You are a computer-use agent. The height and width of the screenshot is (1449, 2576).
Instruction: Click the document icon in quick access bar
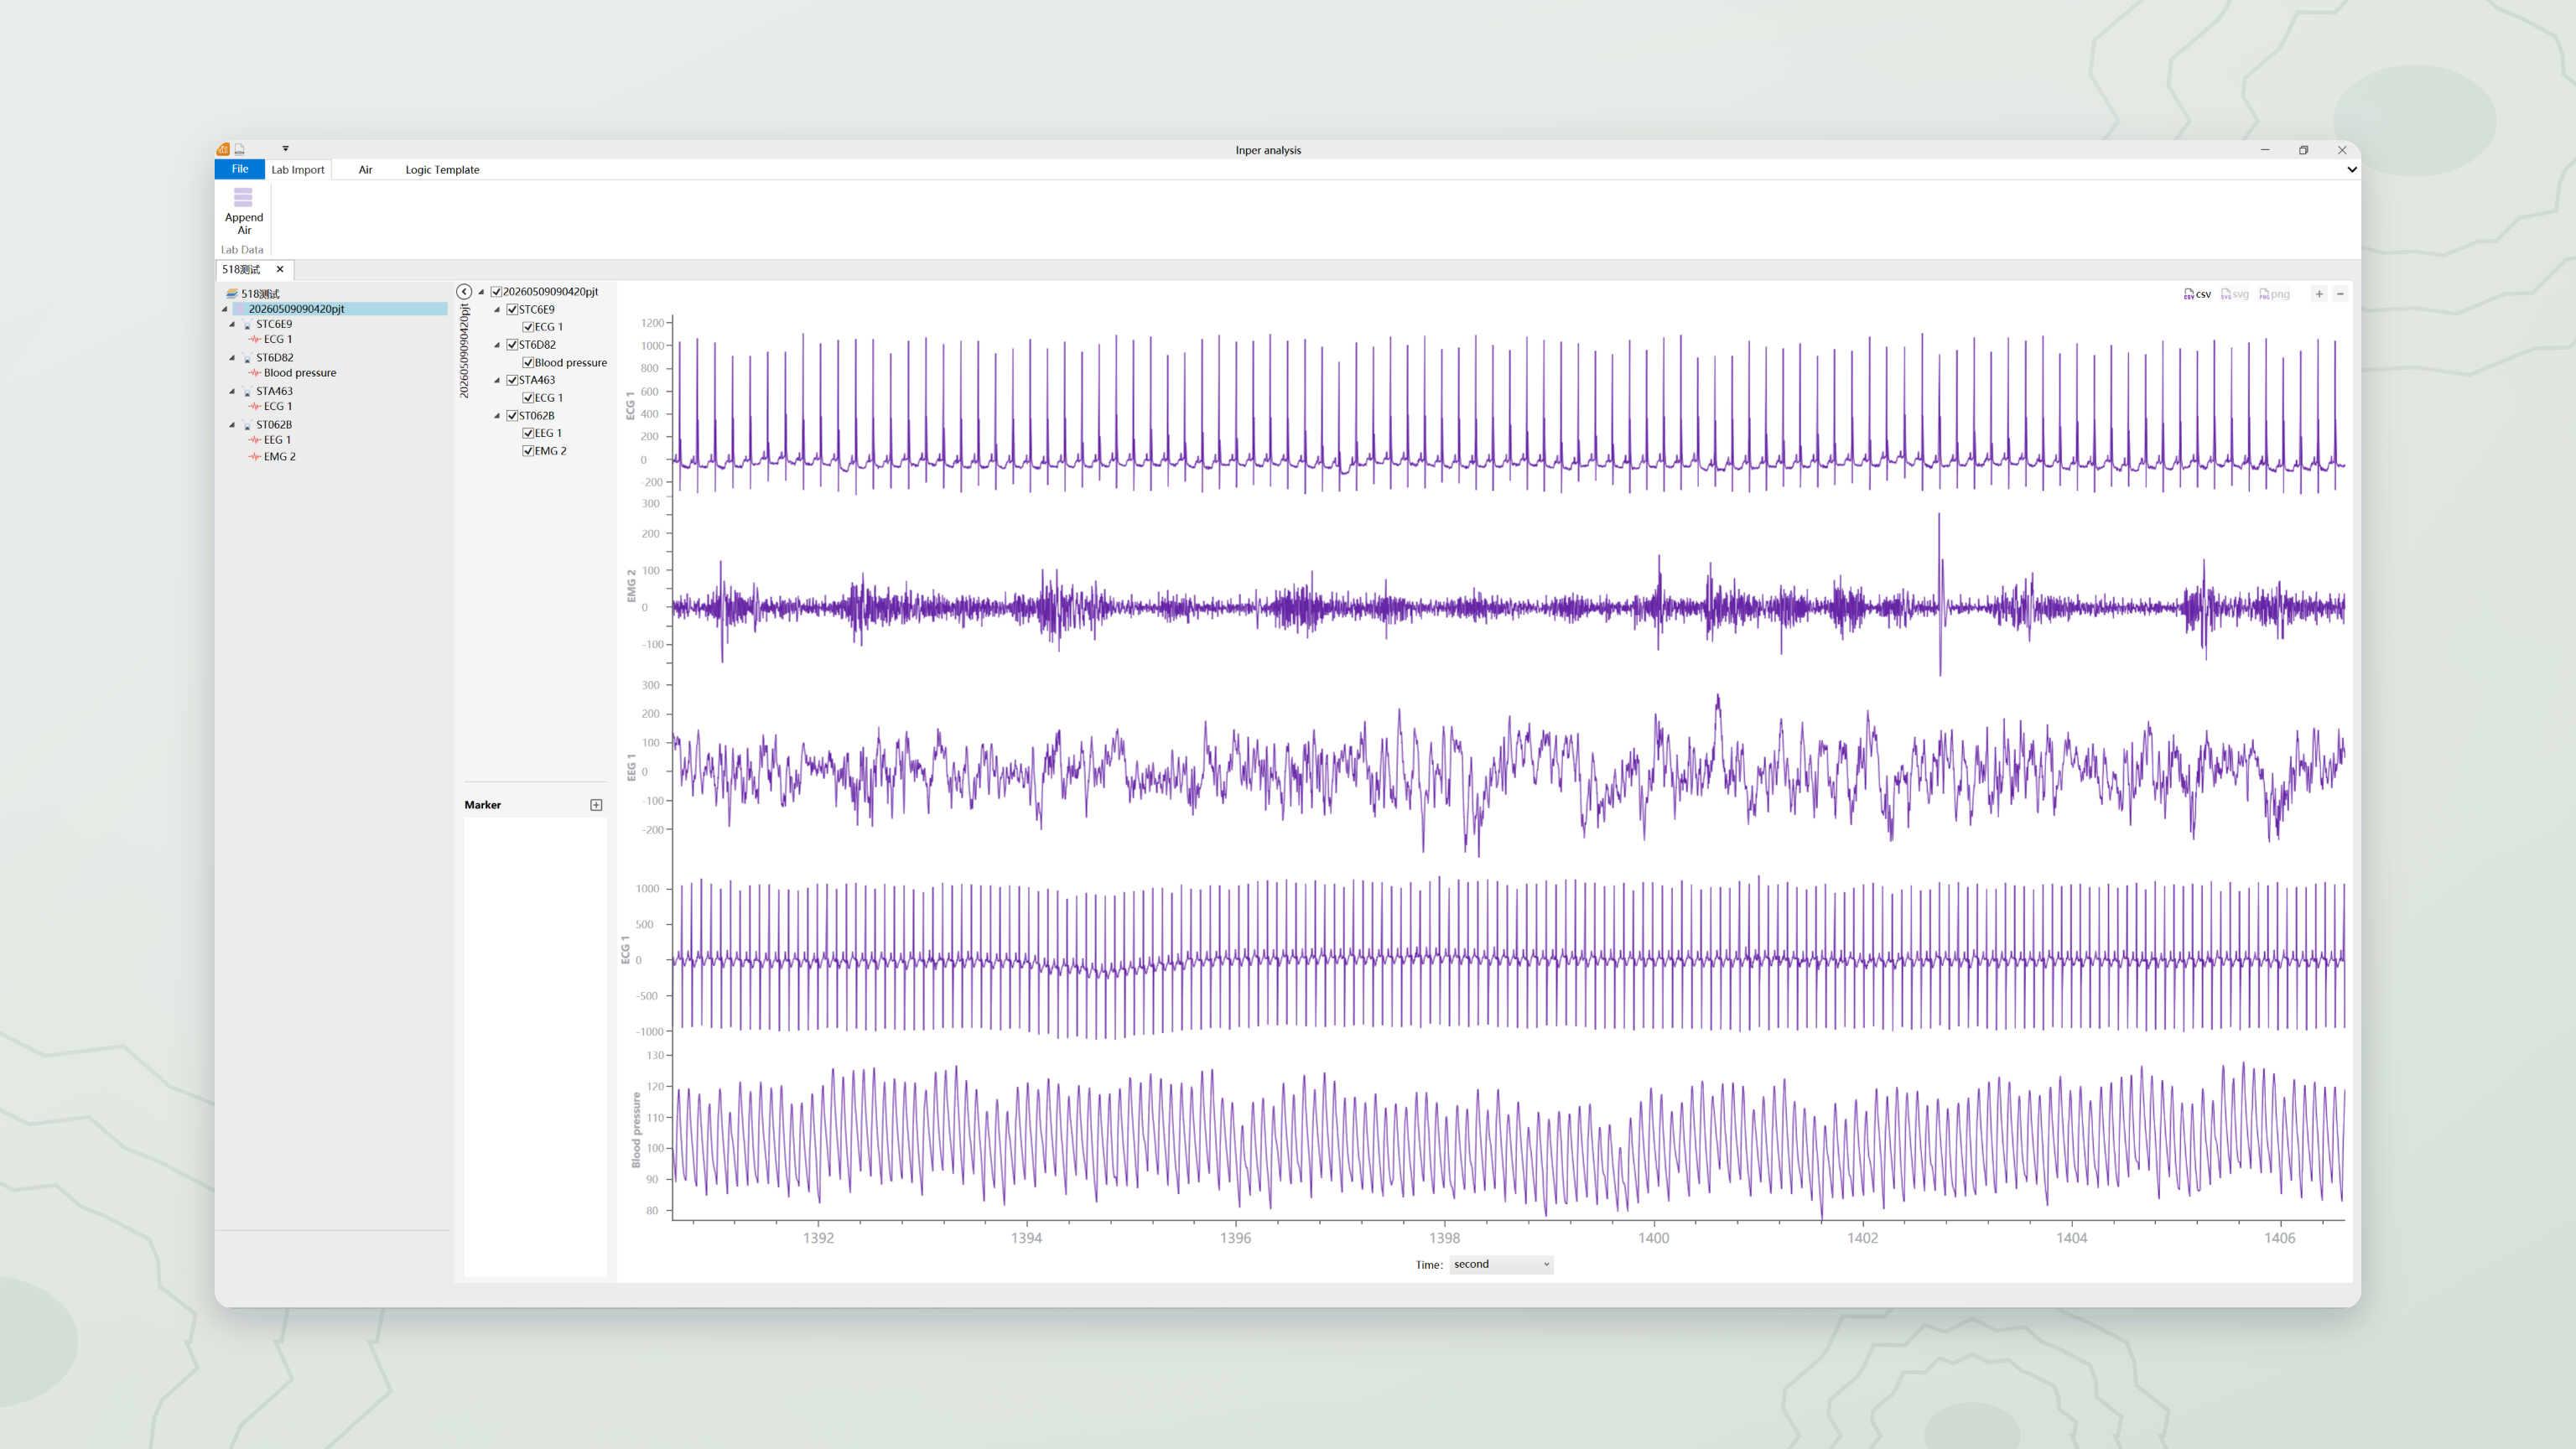coord(240,149)
